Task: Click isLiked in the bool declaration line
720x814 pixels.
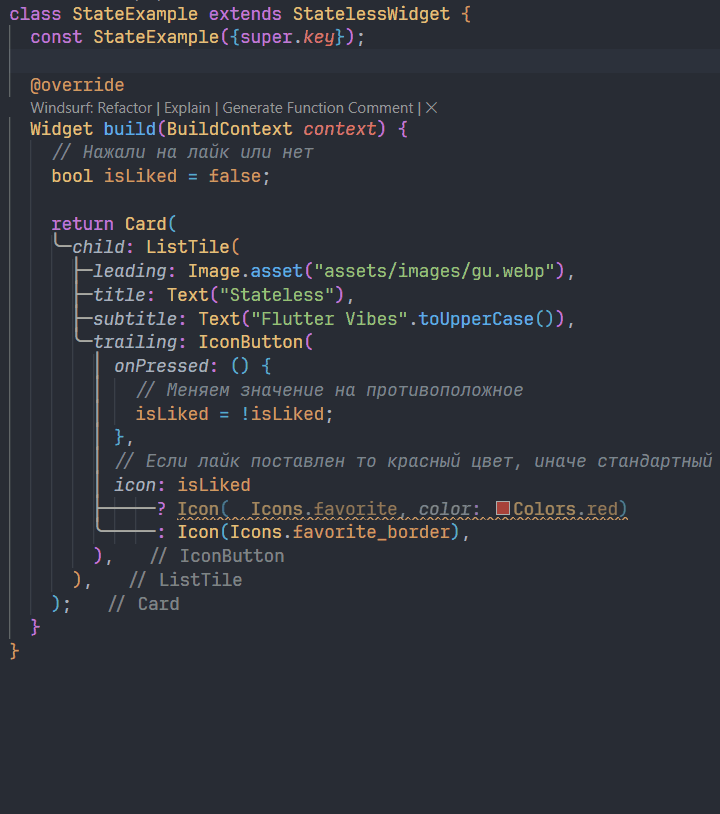Action: pyautogui.click(x=140, y=176)
